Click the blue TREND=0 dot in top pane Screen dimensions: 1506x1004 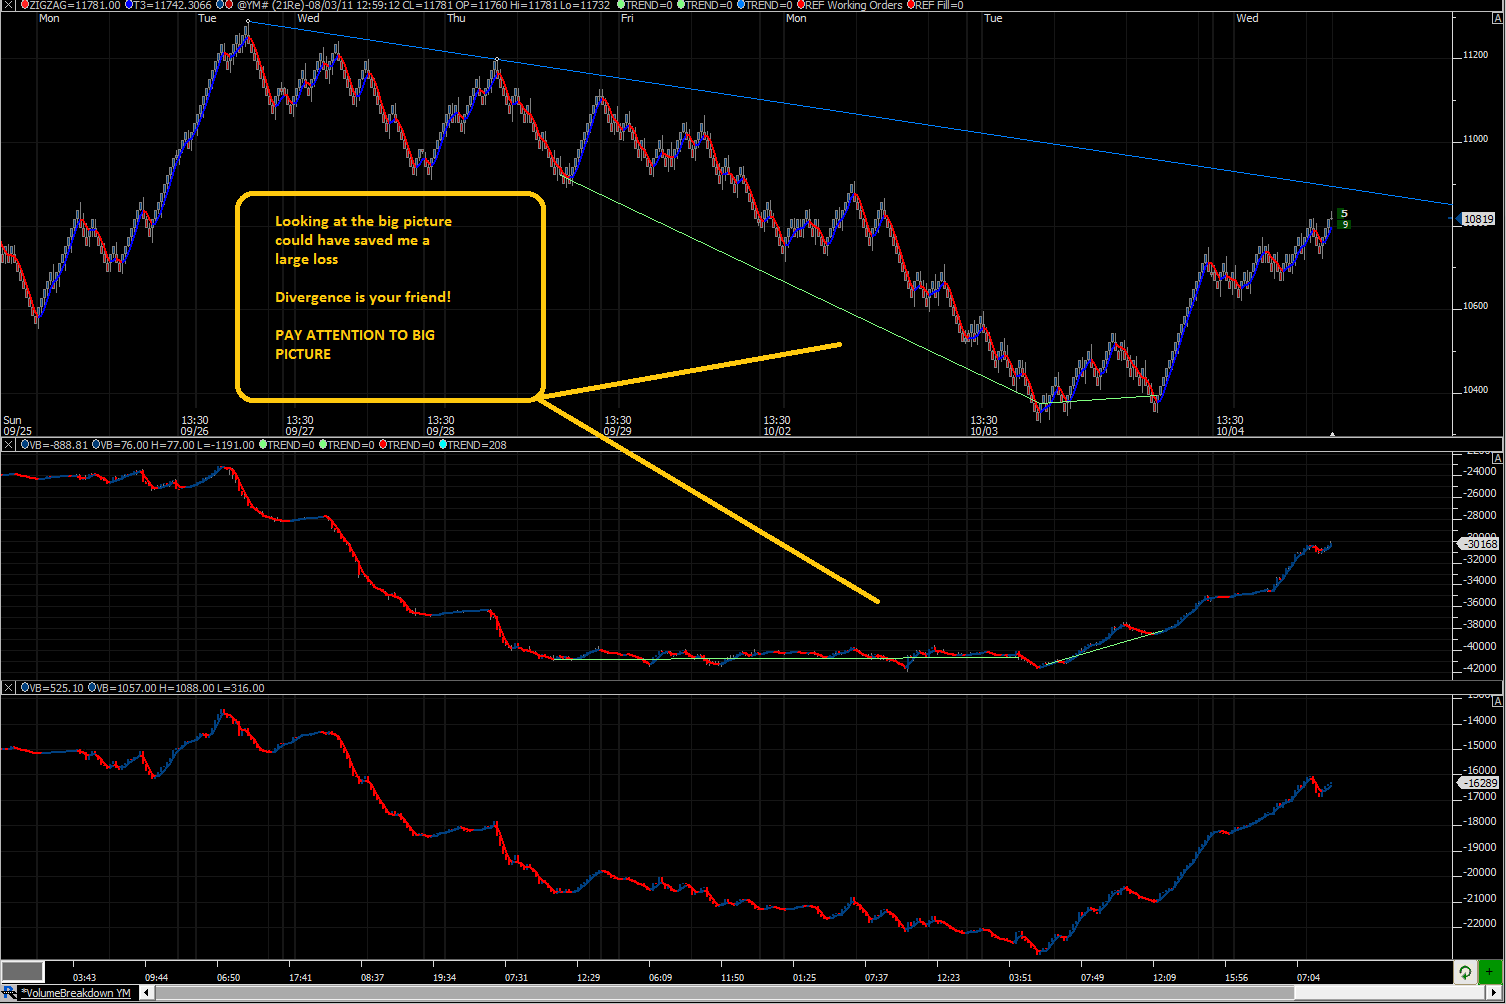pos(739,5)
